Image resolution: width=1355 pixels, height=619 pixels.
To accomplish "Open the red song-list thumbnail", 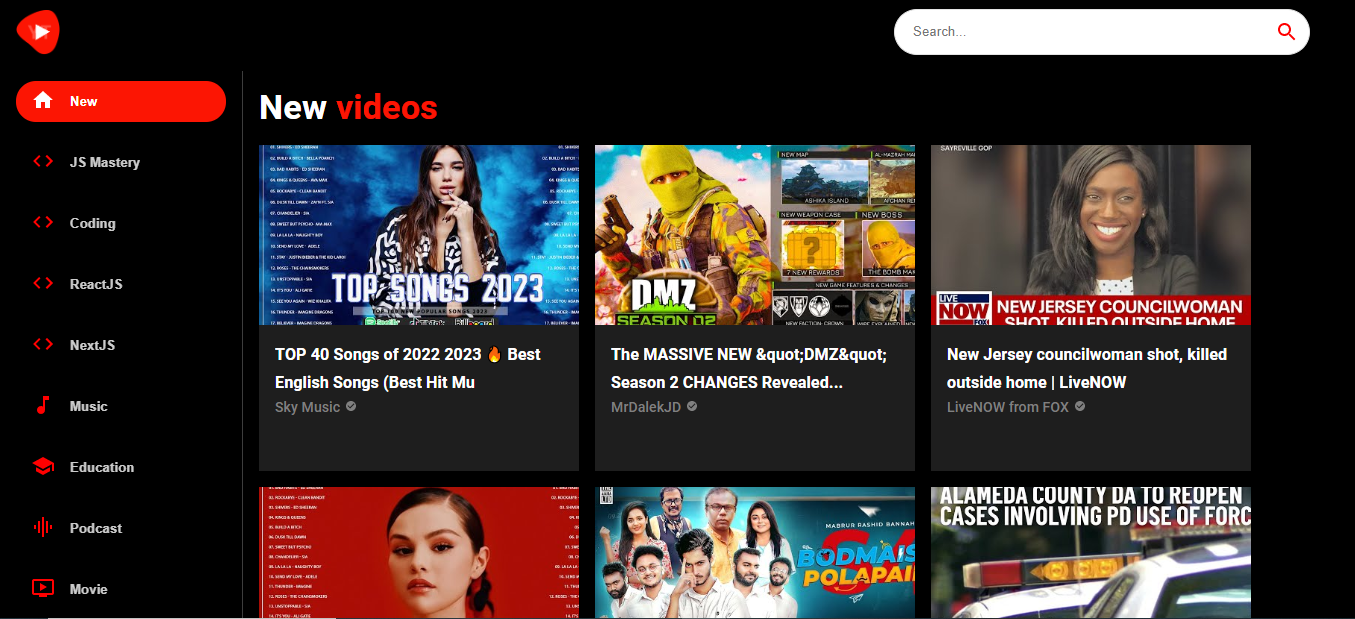I will click(x=419, y=553).
